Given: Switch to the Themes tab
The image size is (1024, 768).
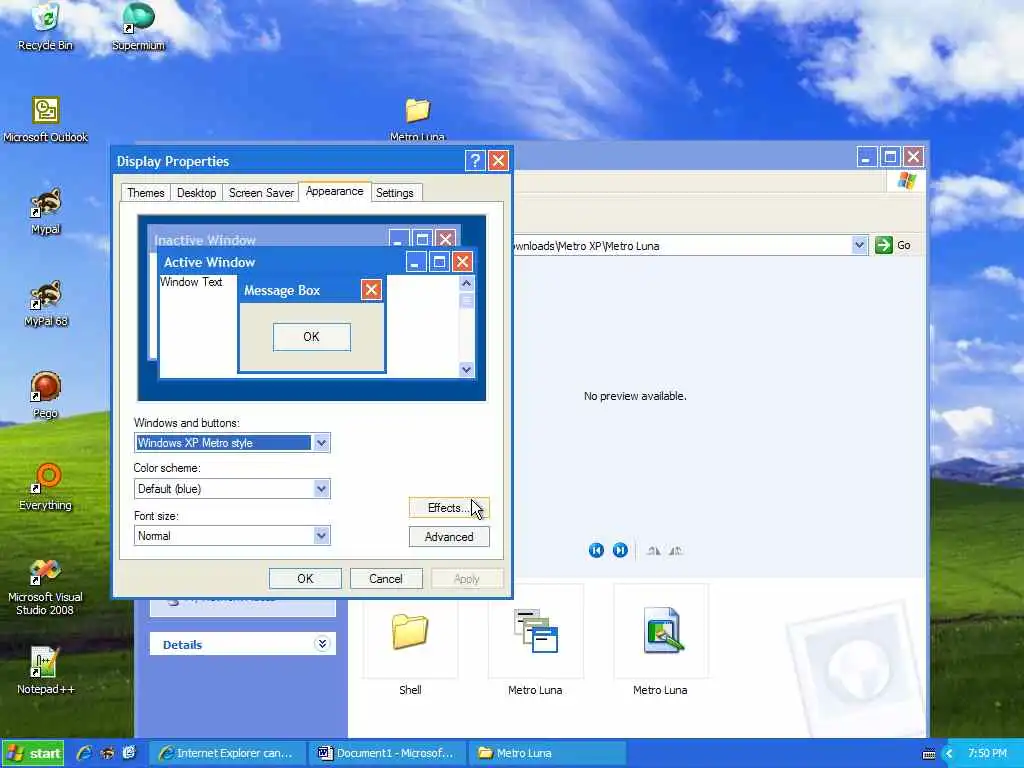Looking at the screenshot, I should (x=146, y=193).
